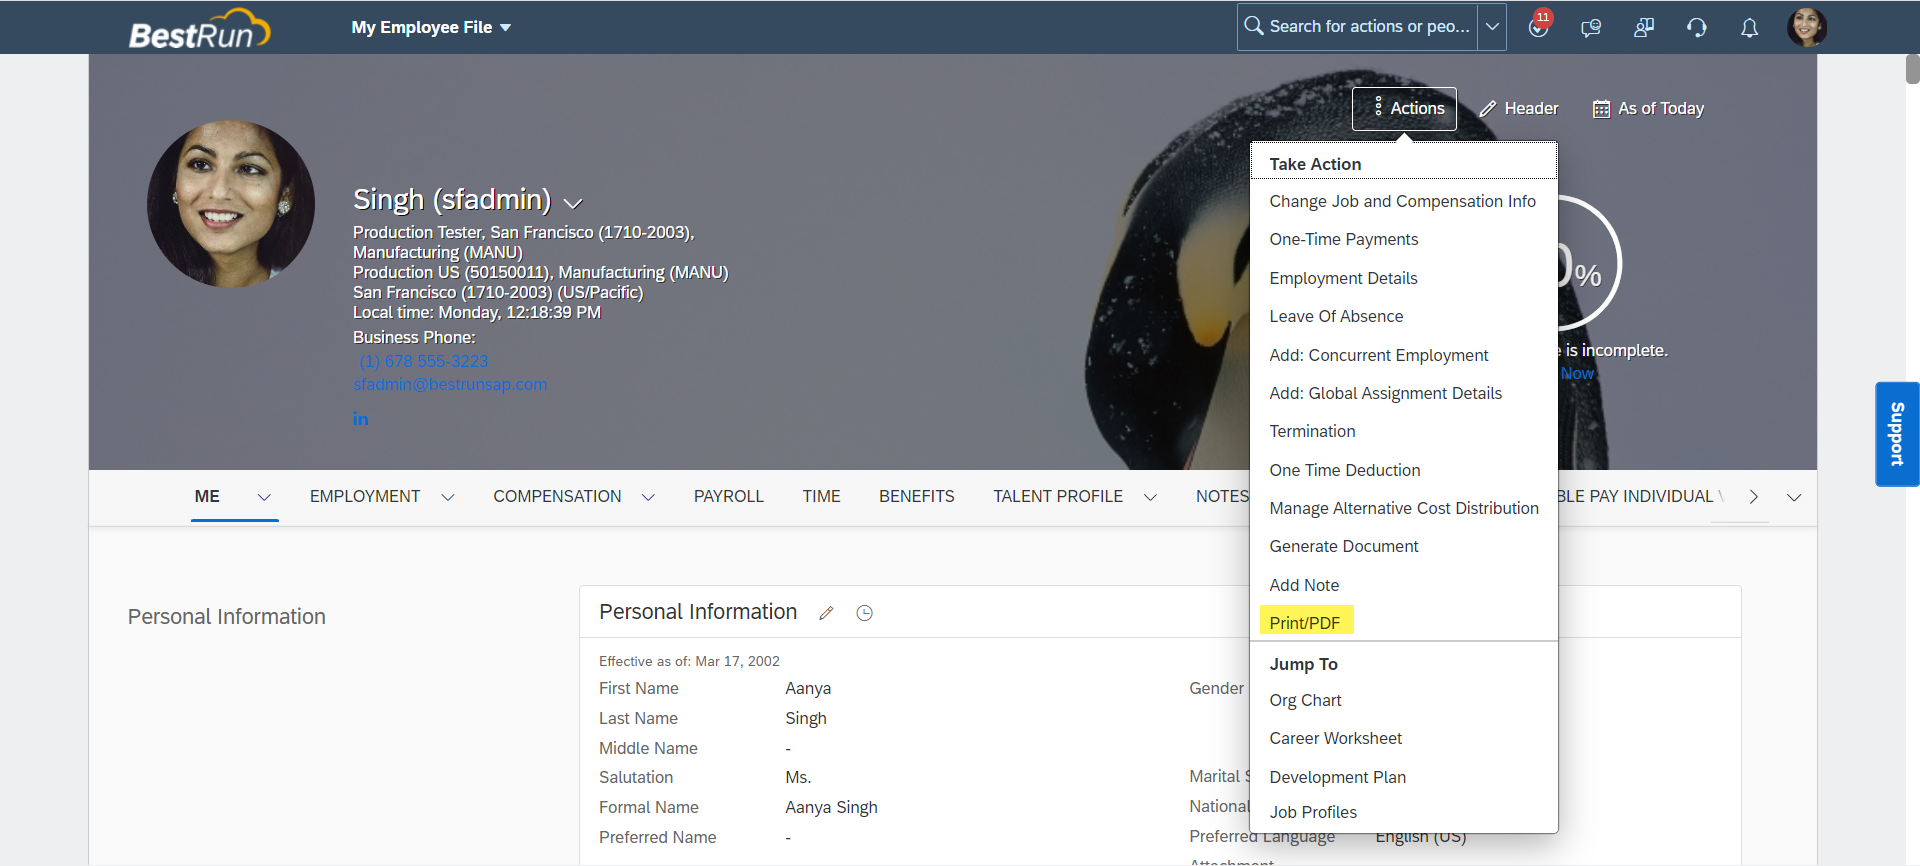
Task: Click the headset support icon
Action: point(1697,28)
